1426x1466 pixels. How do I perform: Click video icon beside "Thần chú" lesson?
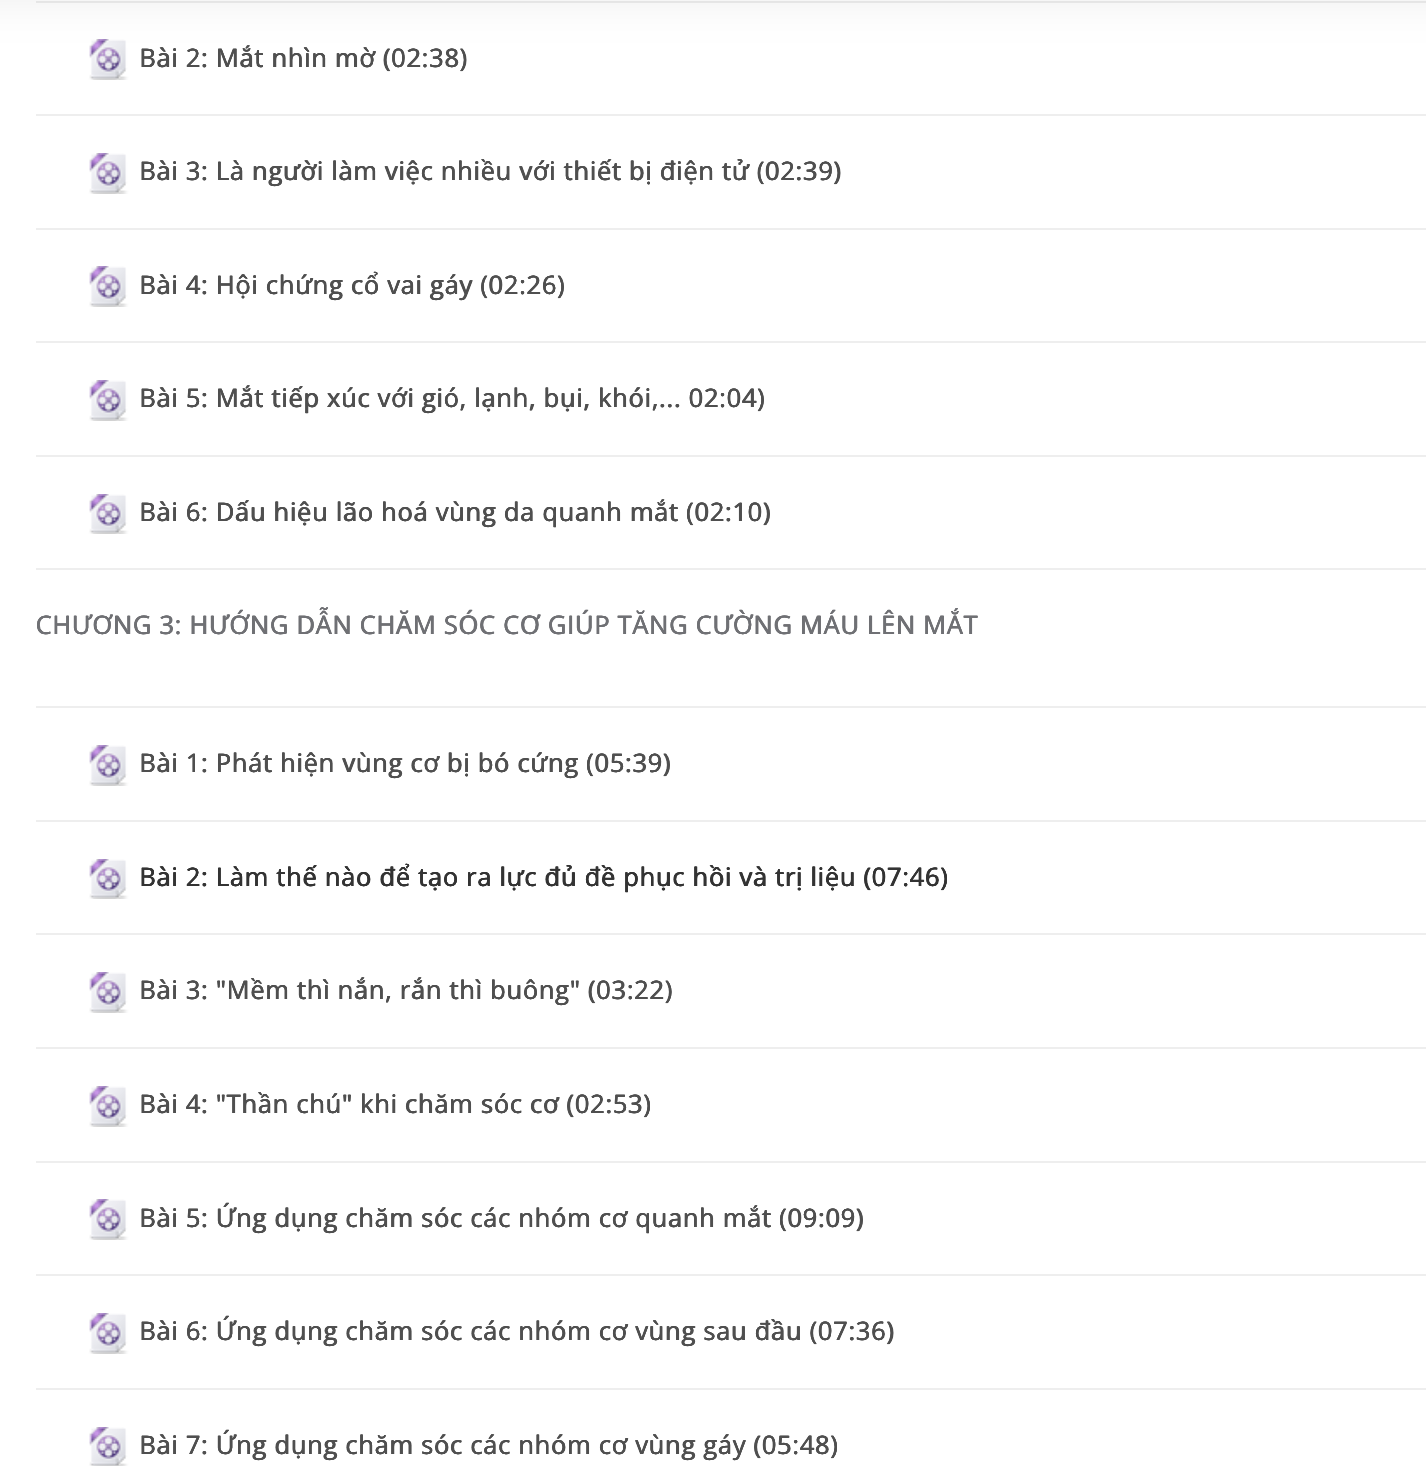click(x=107, y=1105)
